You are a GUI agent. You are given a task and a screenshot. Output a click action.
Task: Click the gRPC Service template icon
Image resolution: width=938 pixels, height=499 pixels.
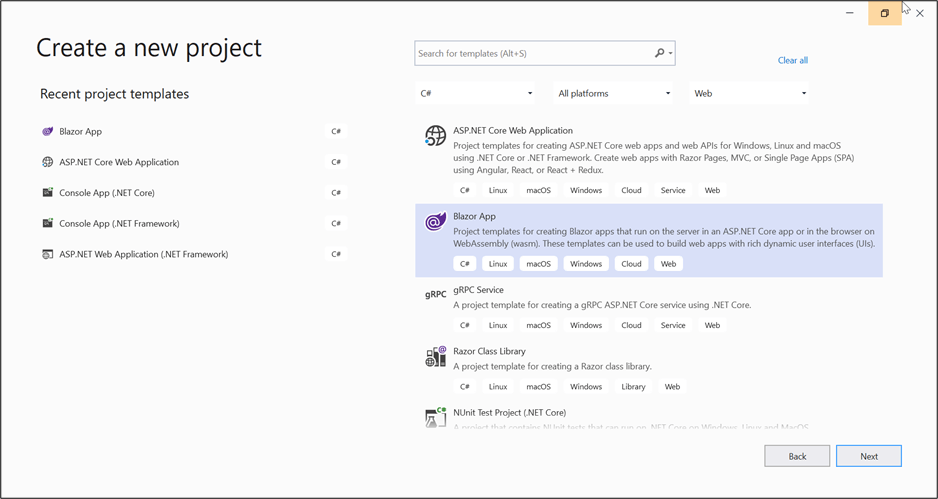[435, 295]
